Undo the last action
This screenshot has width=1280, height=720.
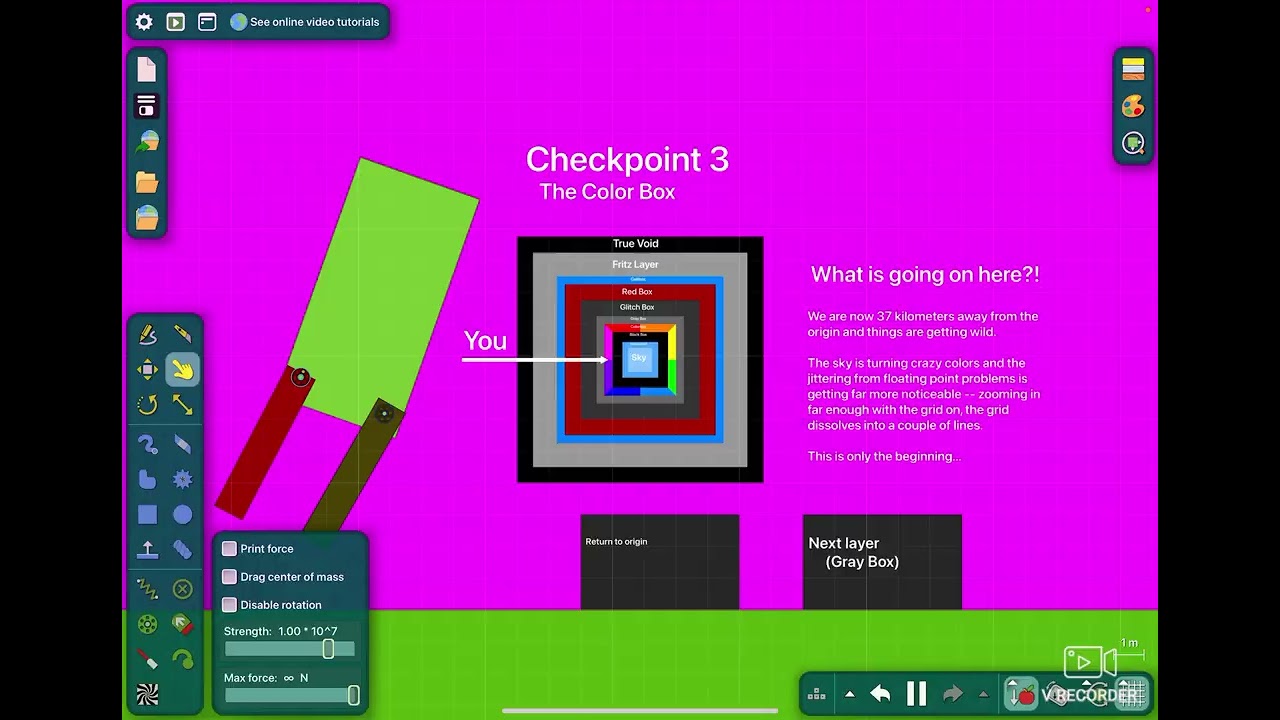[880, 694]
